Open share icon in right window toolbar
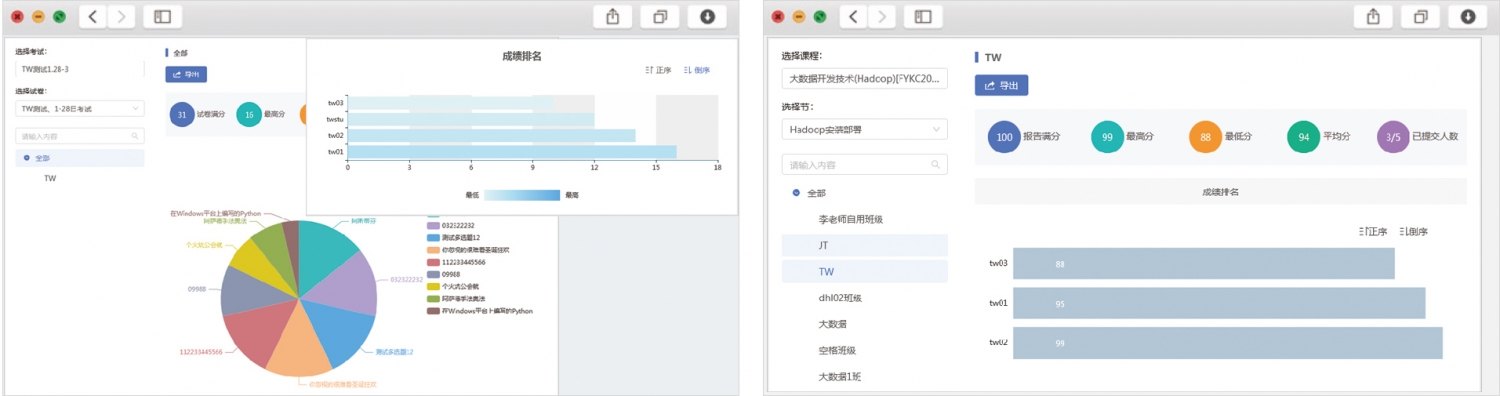1500x396 pixels. tap(1373, 16)
